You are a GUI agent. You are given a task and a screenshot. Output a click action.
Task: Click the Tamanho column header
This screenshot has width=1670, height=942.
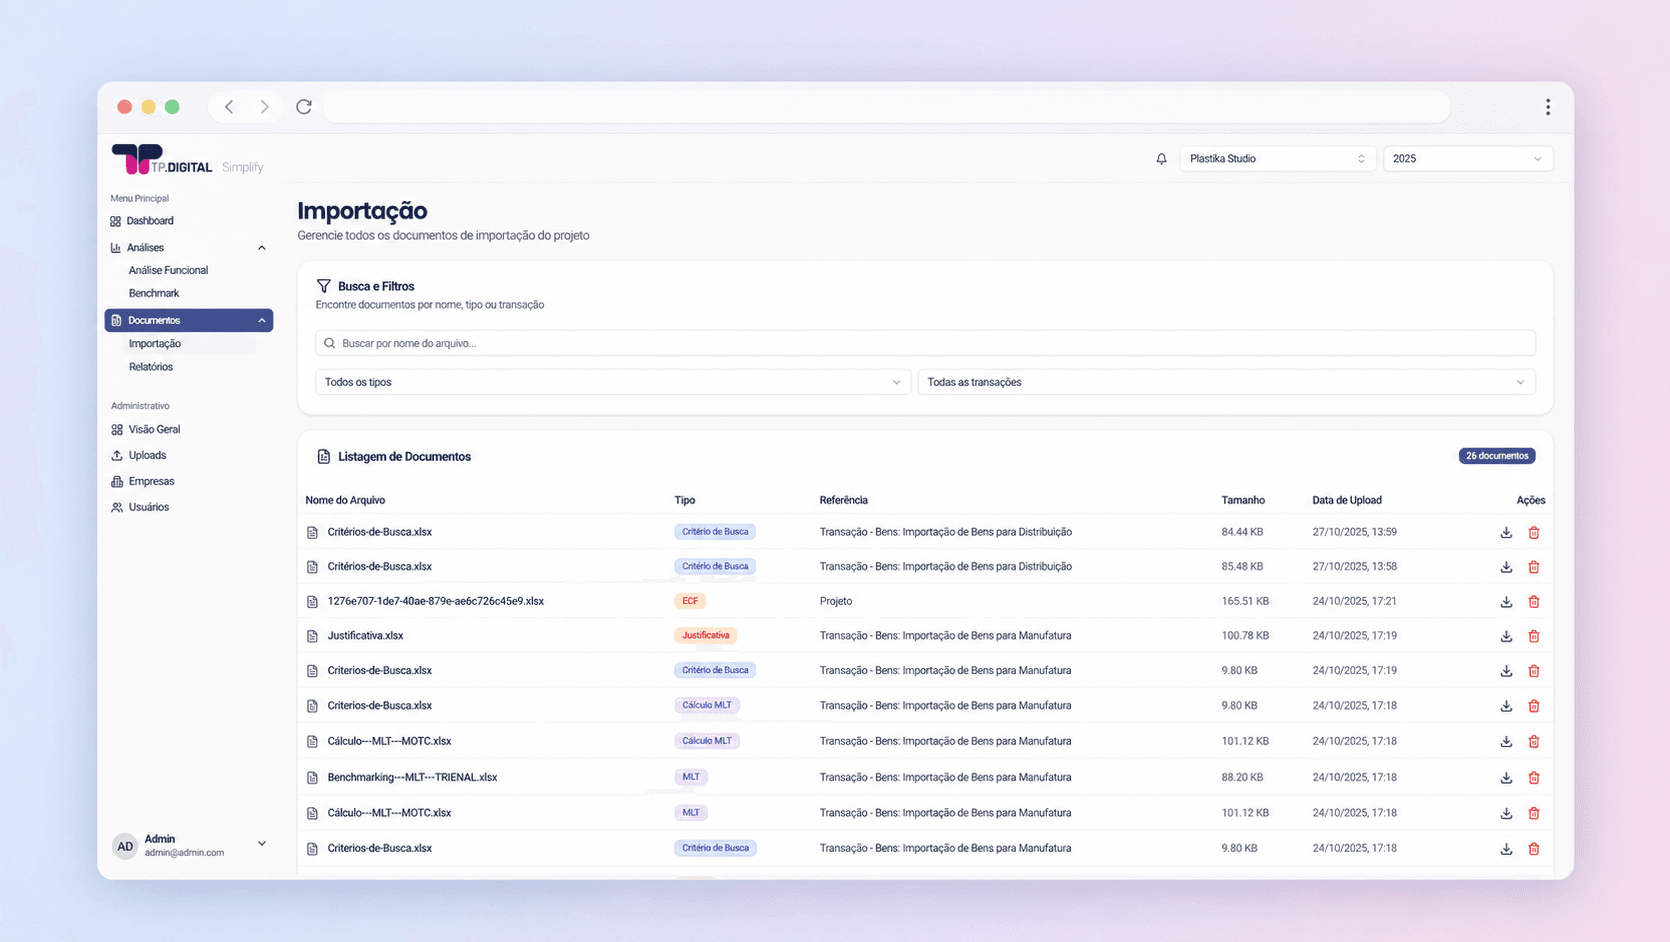click(x=1243, y=500)
